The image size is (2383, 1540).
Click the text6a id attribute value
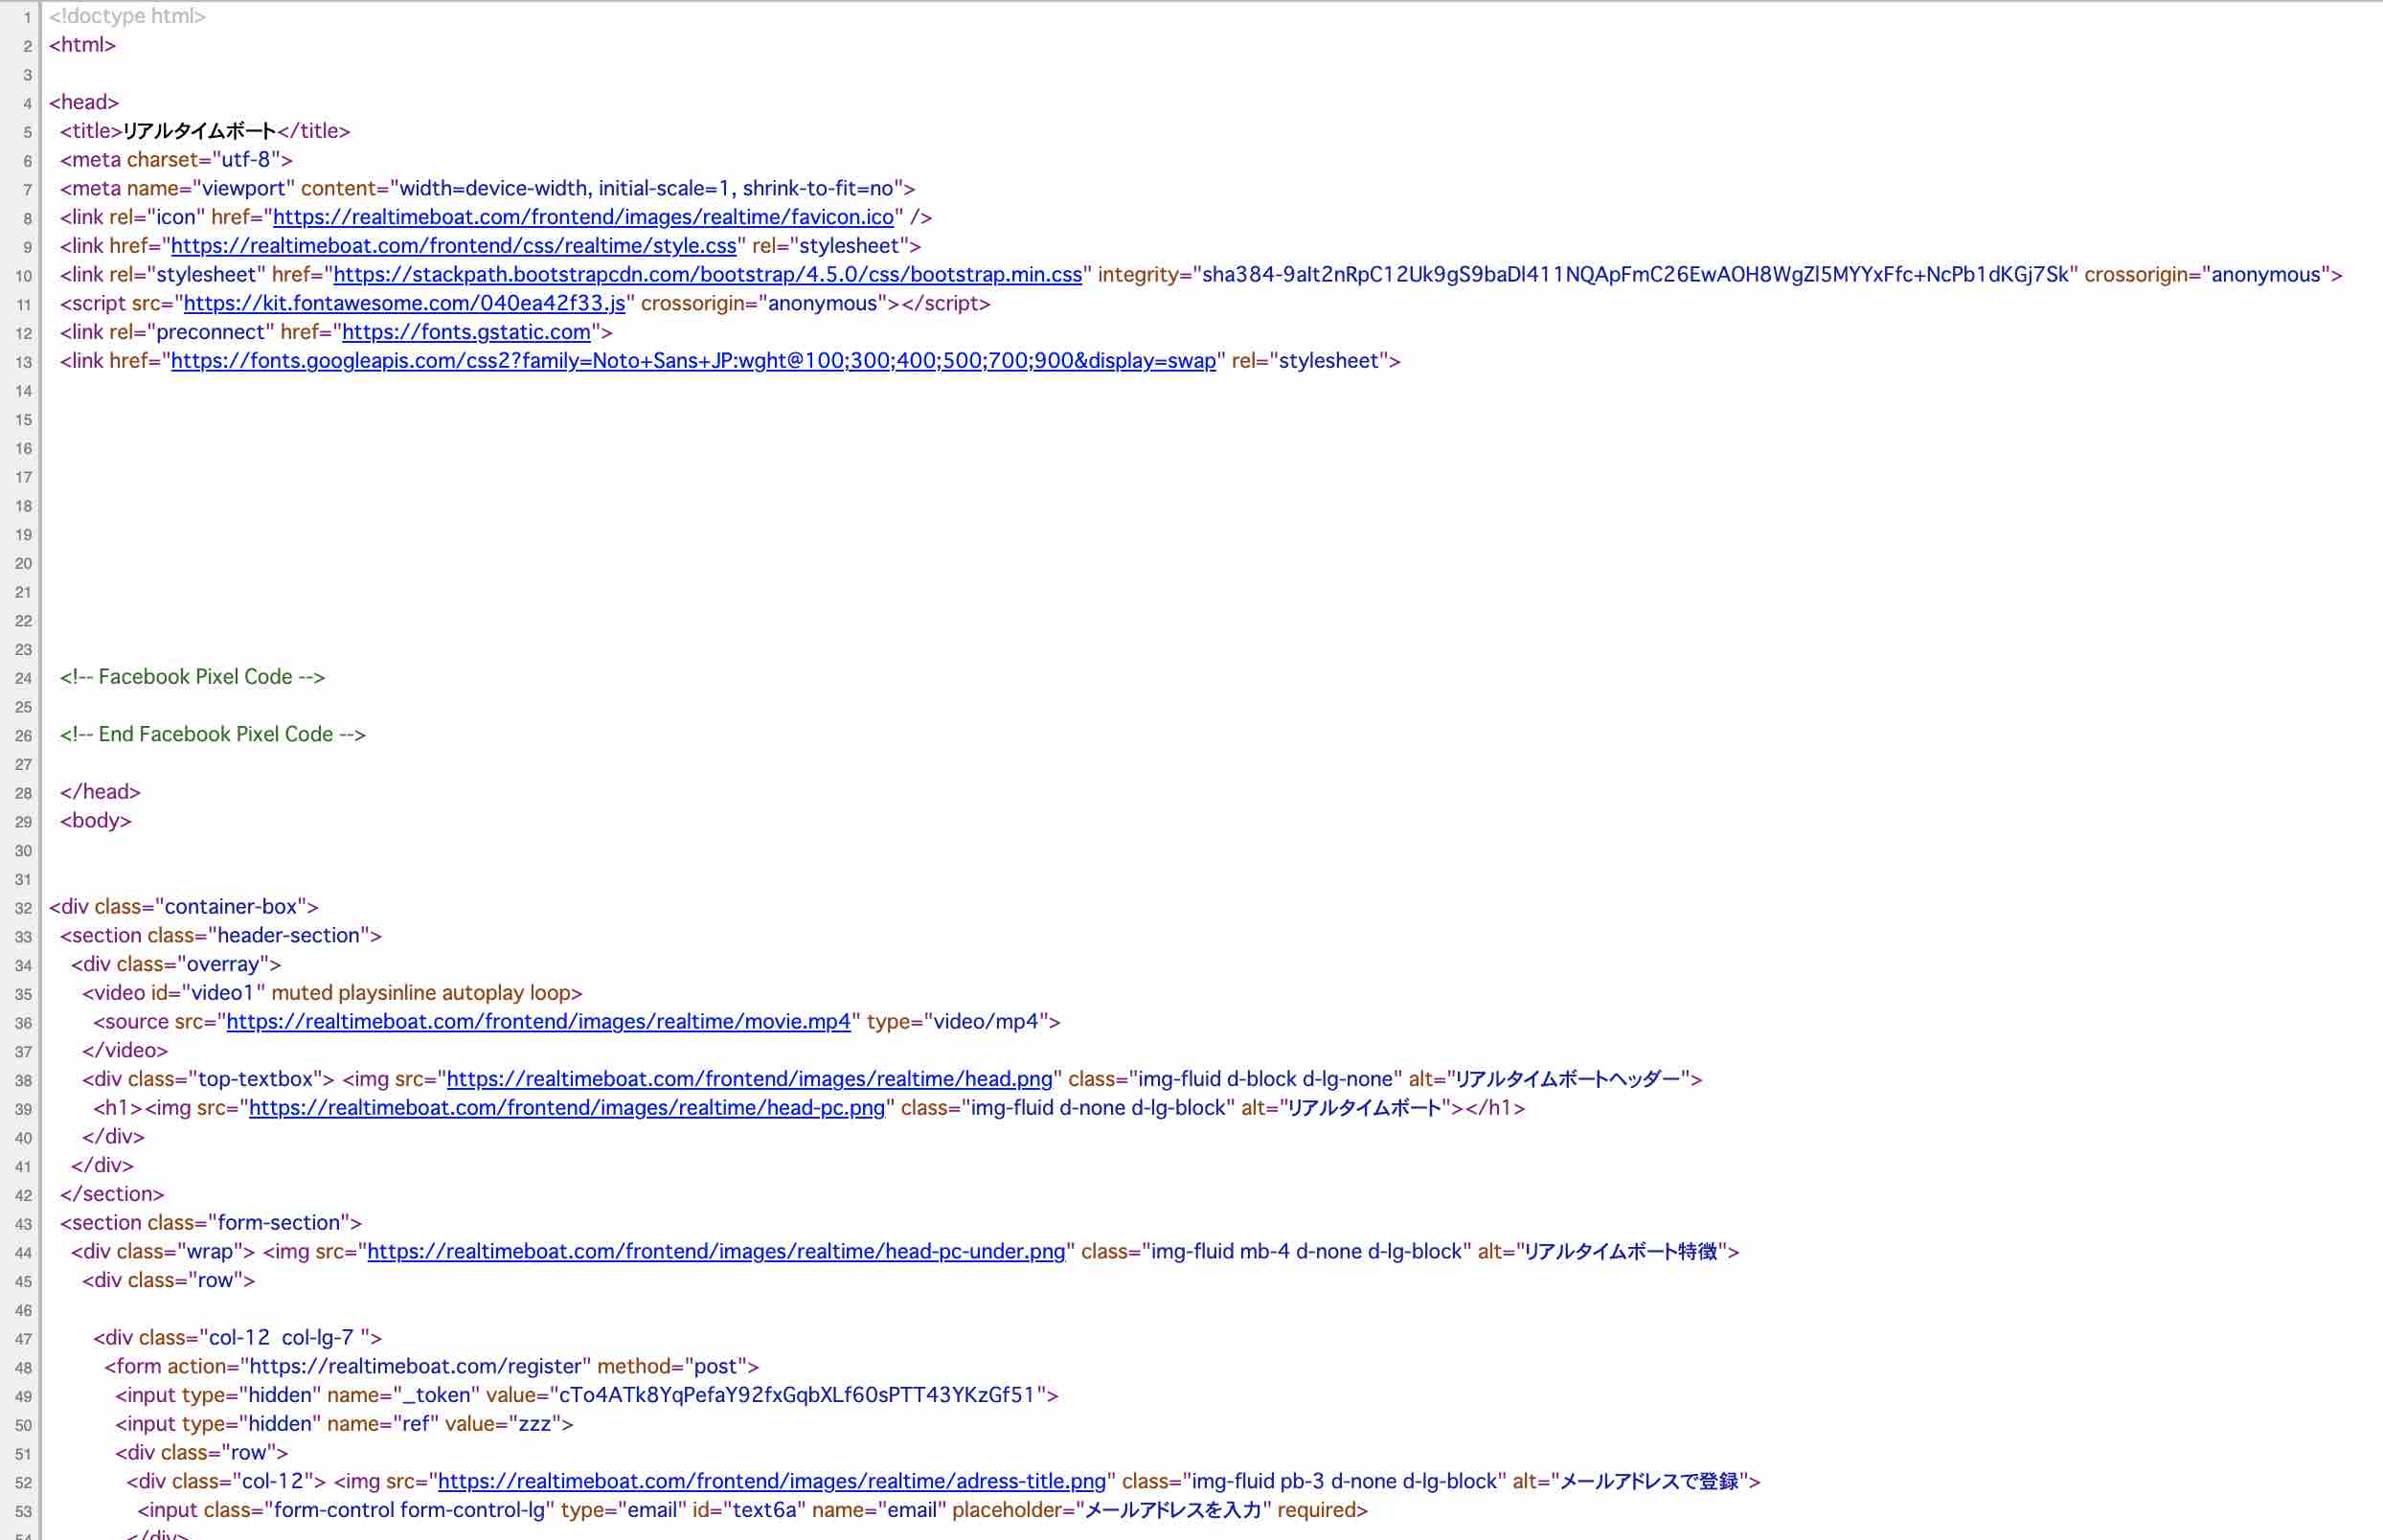coord(765,1511)
